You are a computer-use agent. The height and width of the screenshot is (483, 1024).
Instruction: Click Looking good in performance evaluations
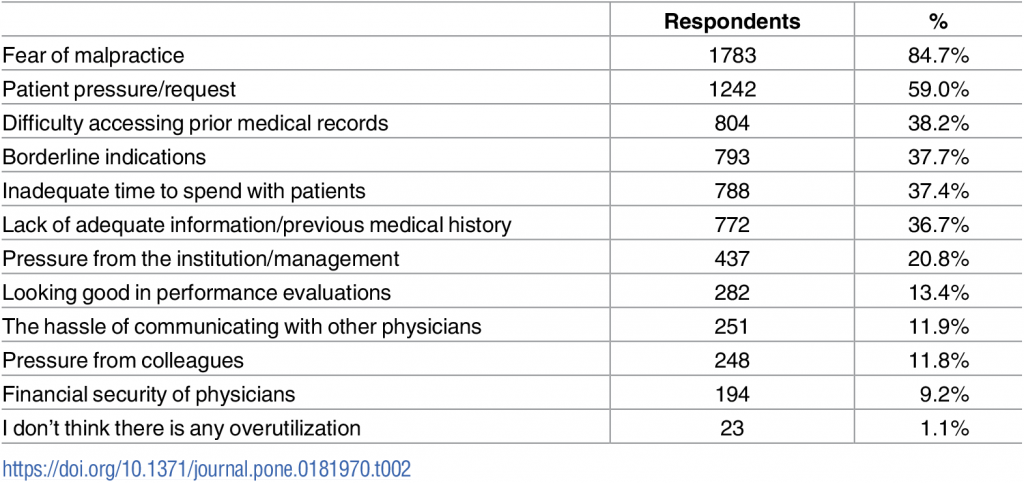tap(196, 293)
